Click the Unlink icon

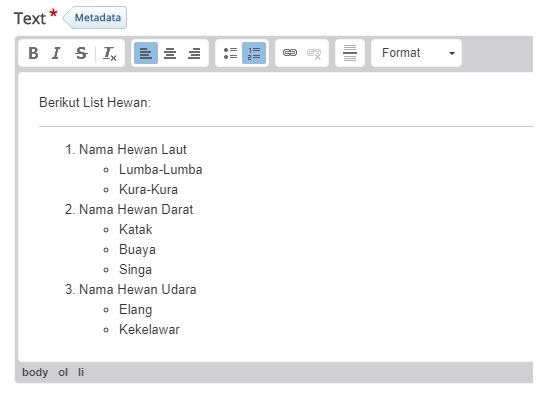(x=314, y=53)
